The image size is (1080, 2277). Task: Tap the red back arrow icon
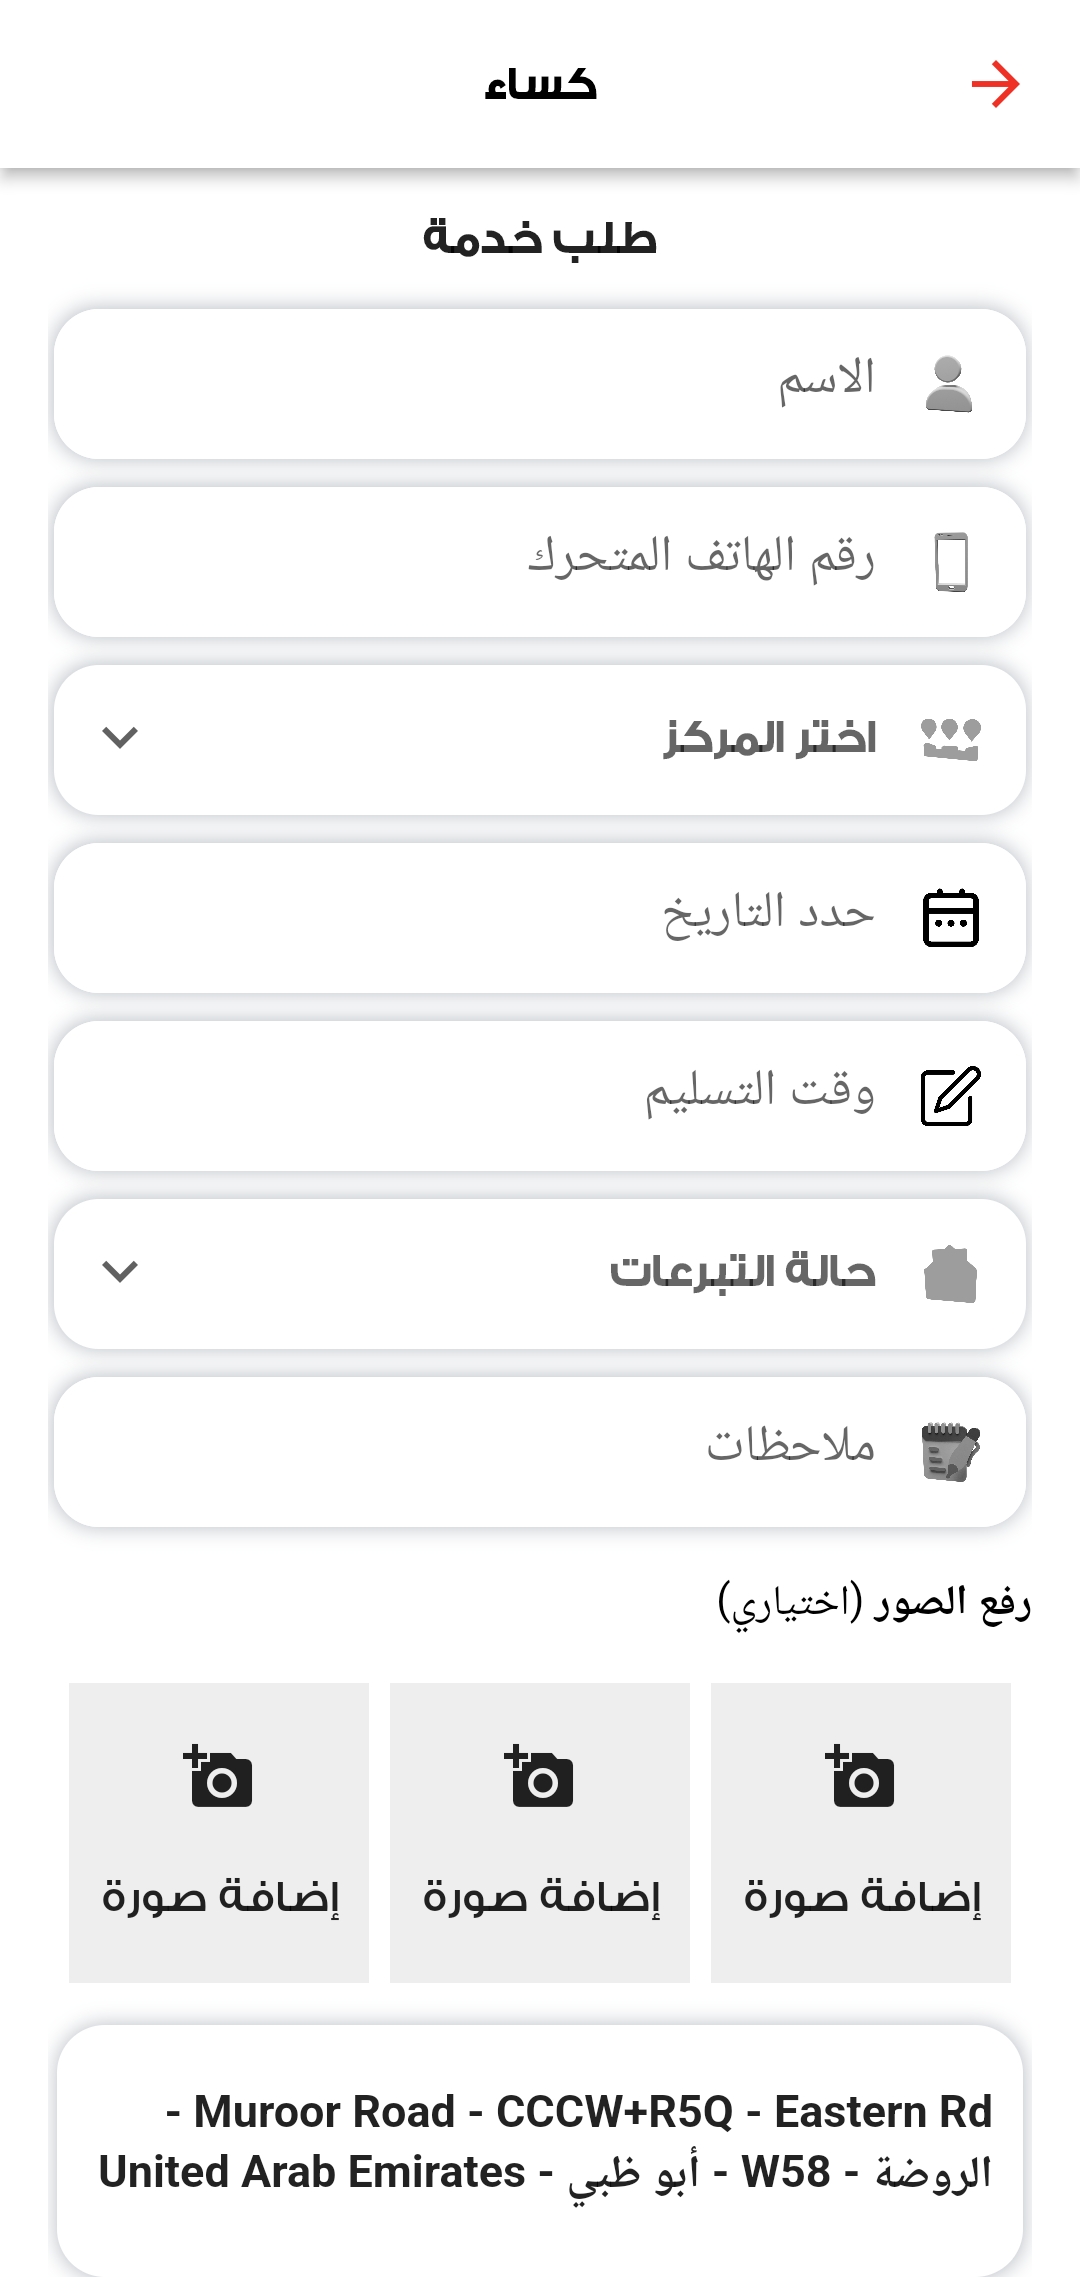point(994,84)
